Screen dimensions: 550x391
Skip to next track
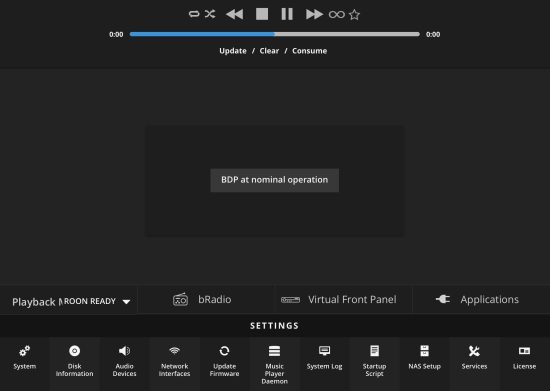click(314, 14)
